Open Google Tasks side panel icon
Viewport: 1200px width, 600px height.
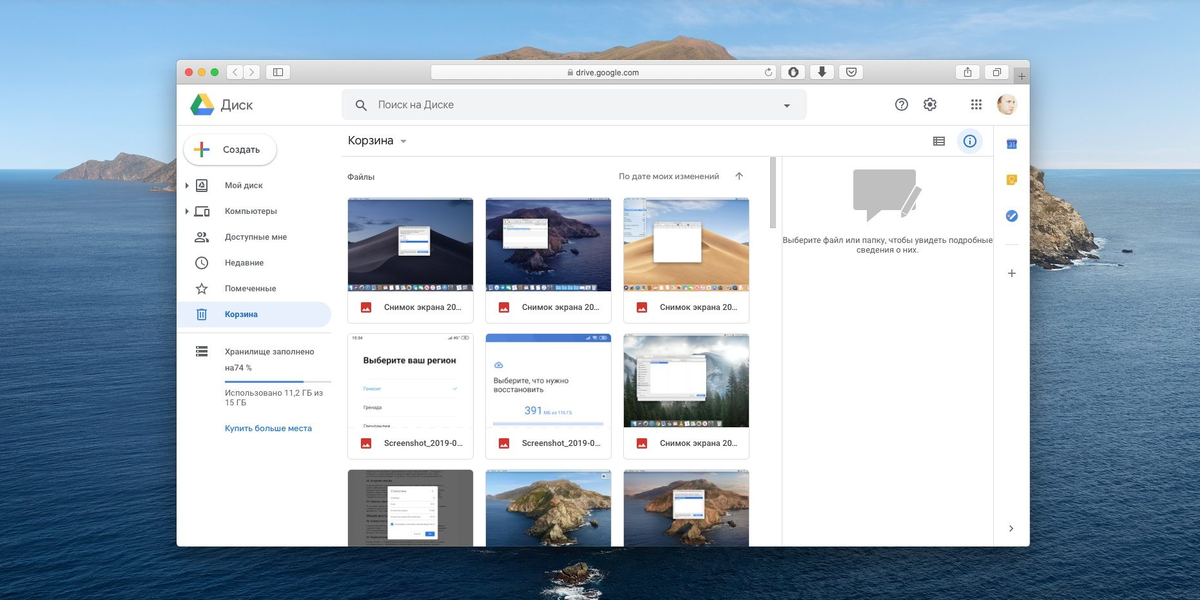1011,215
